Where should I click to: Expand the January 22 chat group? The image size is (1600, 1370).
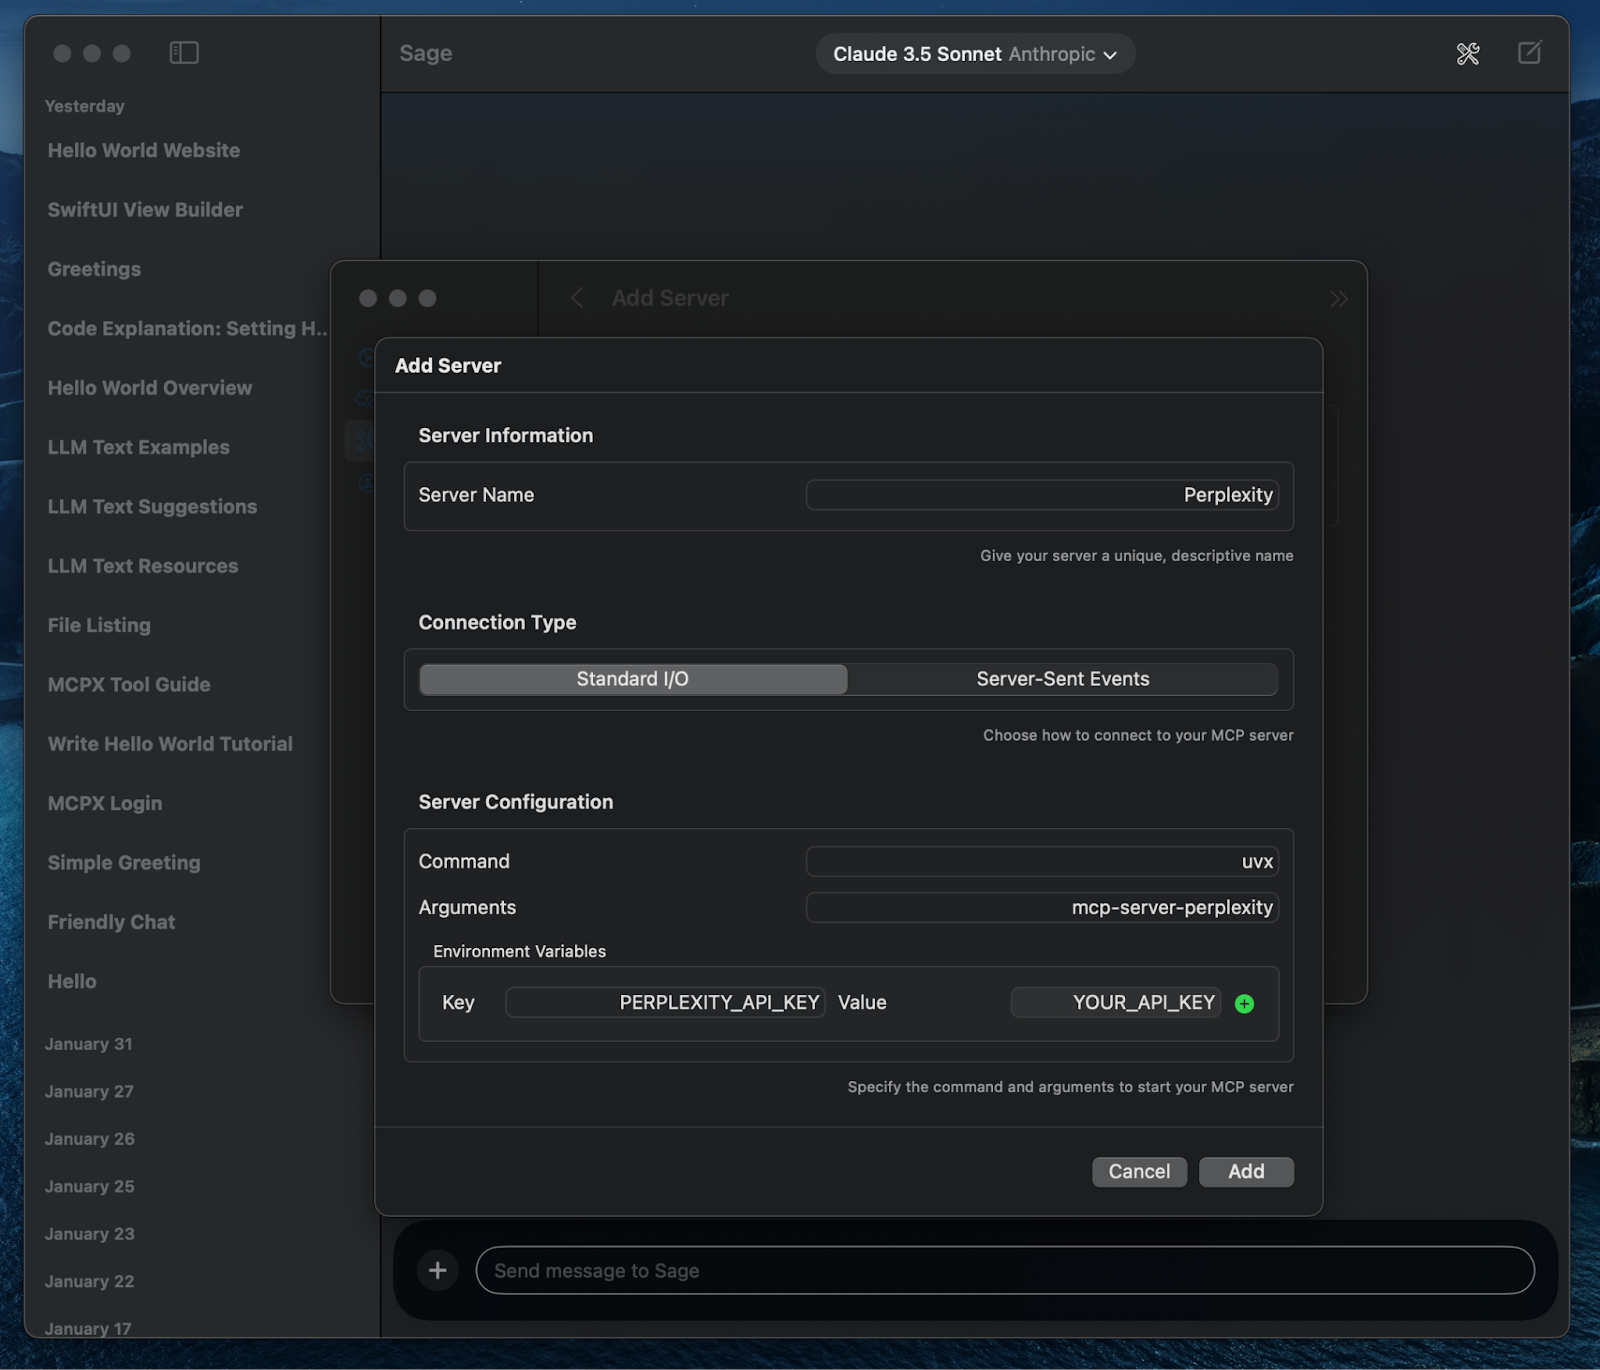(90, 1282)
